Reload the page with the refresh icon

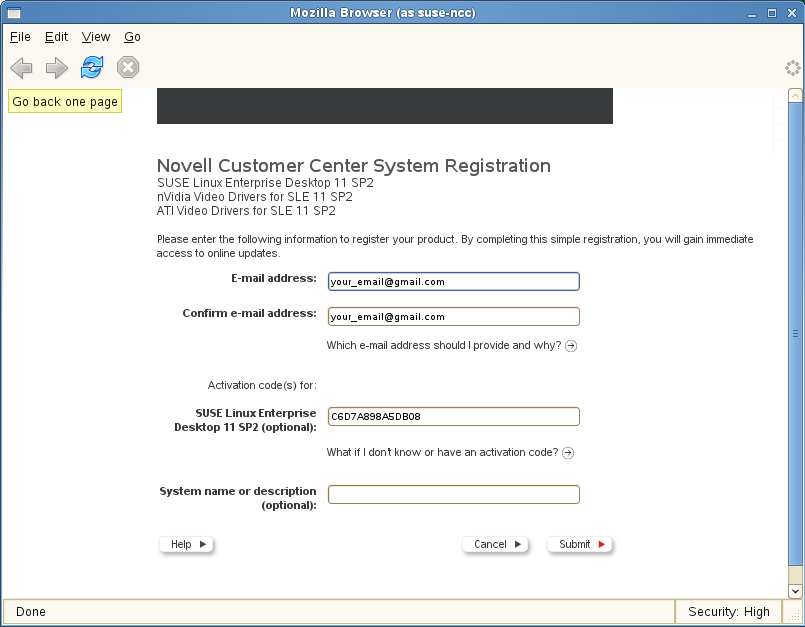[92, 67]
